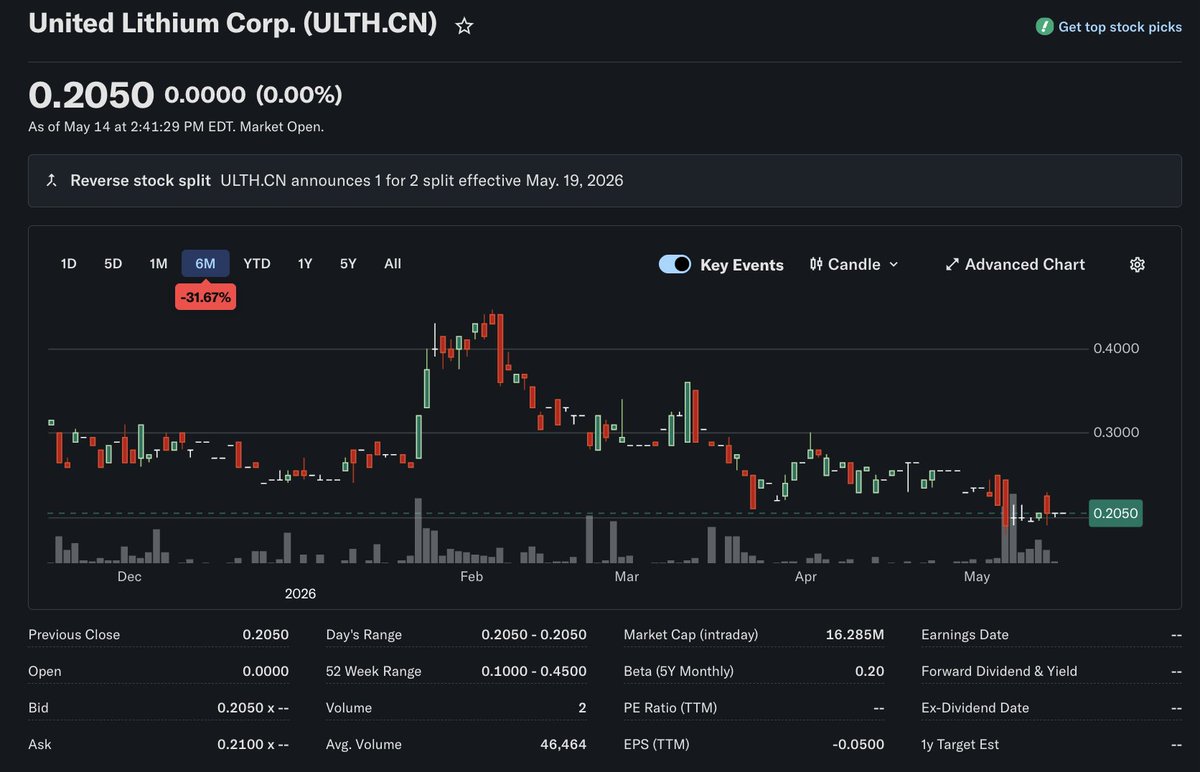The image size is (1200, 772).
Task: Click the expand arrows Advanced Chart icon
Action: click(951, 264)
